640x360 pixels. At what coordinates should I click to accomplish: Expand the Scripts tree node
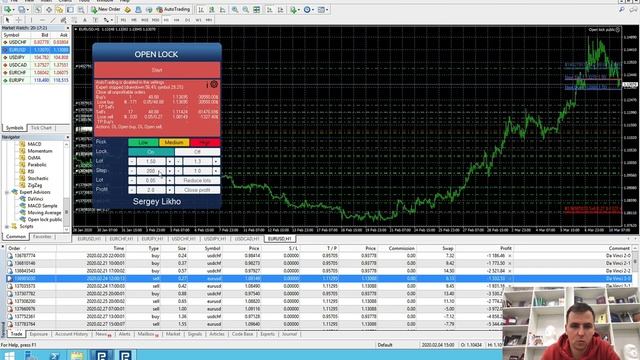(x=7, y=226)
